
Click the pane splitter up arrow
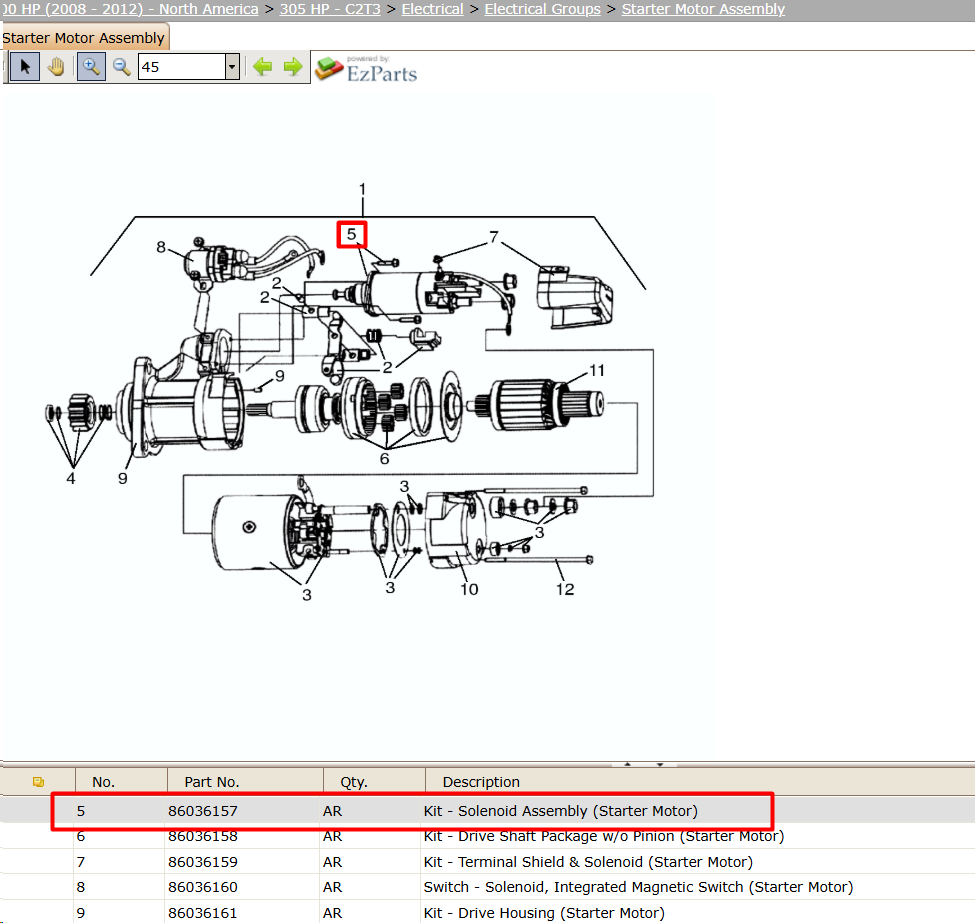click(x=628, y=764)
